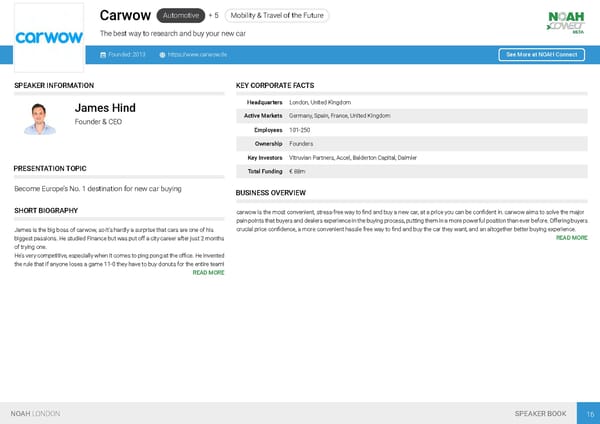Click the NOAH London footer label

click(35, 413)
